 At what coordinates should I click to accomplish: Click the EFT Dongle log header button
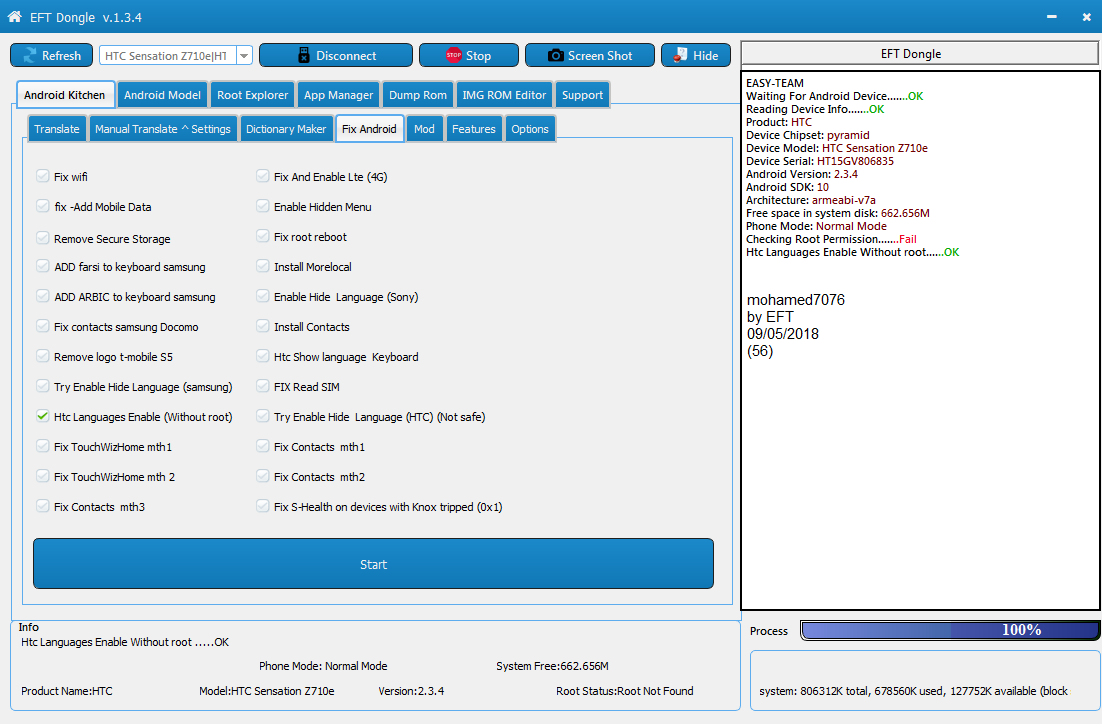coord(920,53)
